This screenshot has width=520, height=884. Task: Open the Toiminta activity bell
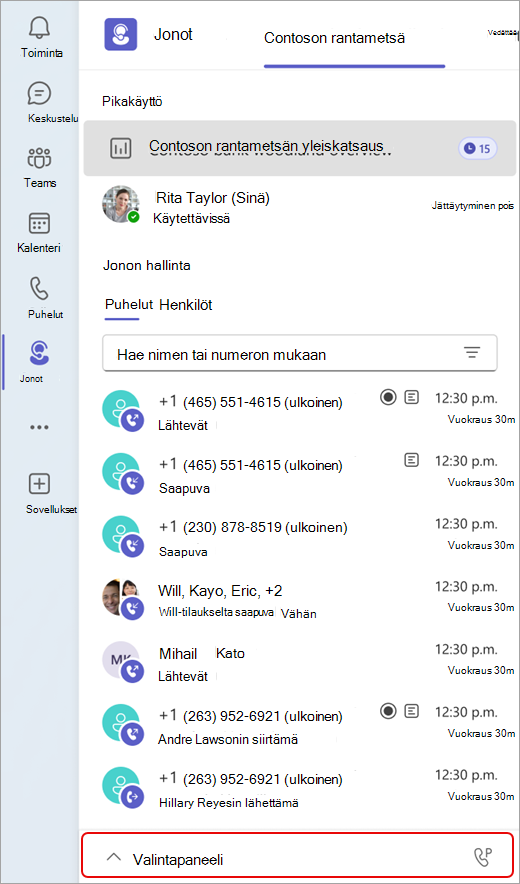click(41, 37)
